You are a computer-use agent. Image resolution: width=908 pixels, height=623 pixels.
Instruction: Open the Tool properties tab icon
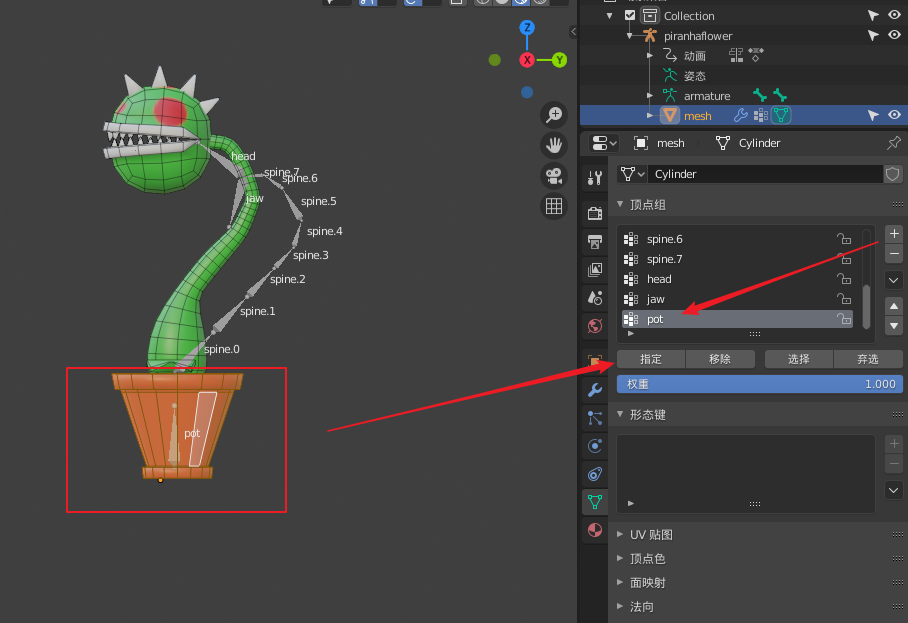pos(595,178)
